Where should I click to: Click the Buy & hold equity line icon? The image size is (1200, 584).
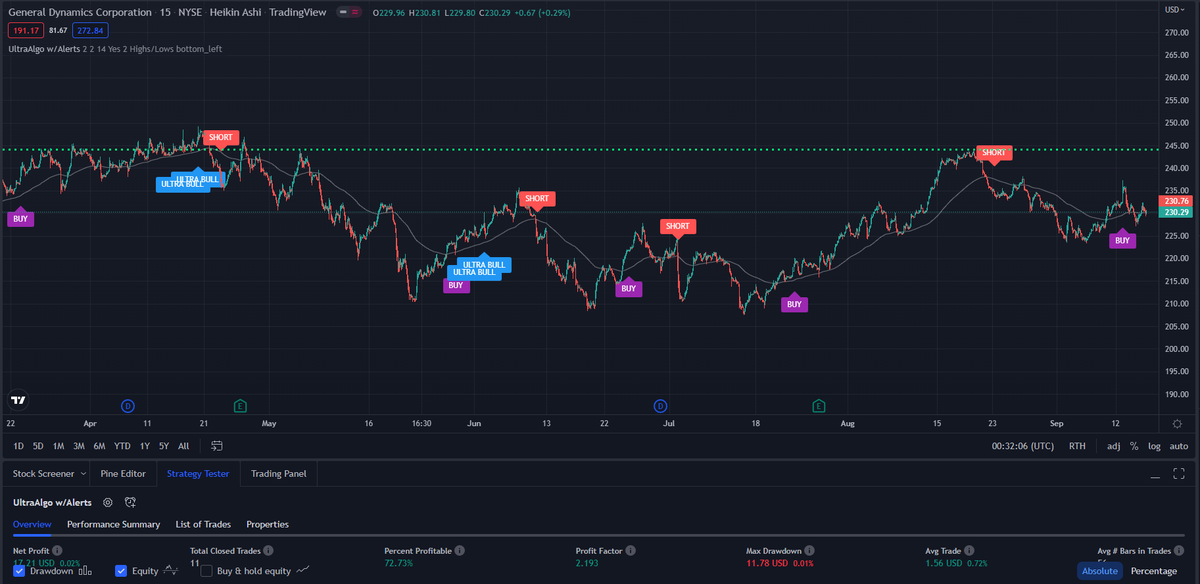point(303,571)
